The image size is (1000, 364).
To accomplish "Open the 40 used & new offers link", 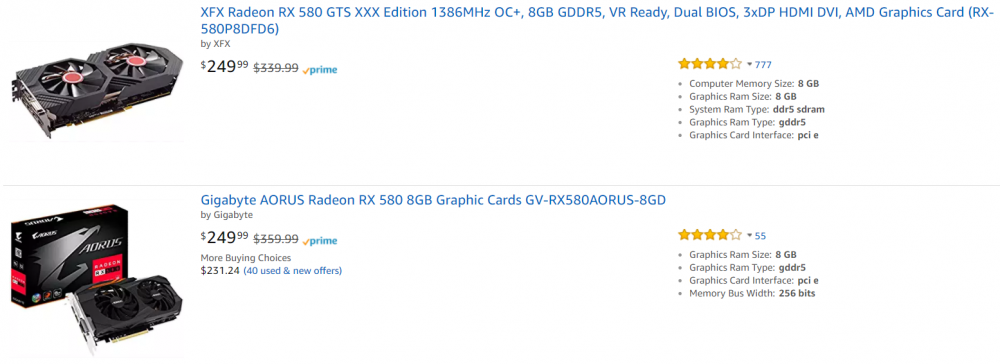I will click(293, 270).
